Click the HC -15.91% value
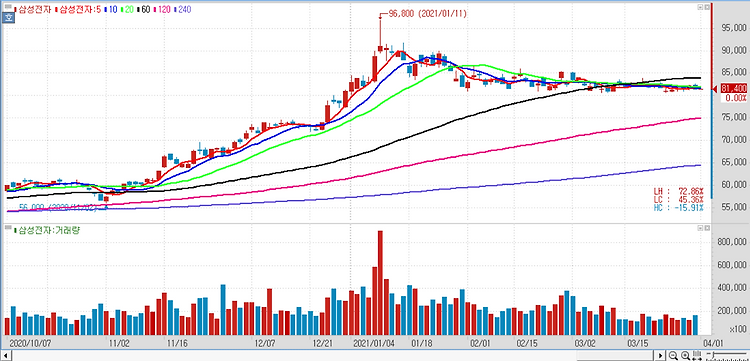750x361 pixels. click(x=678, y=208)
